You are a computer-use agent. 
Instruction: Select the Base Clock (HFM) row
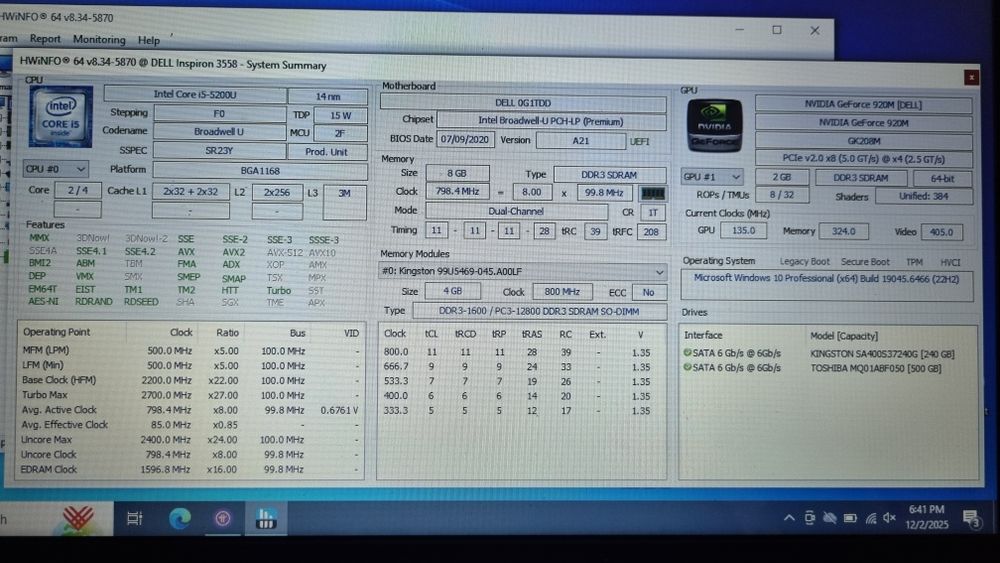point(190,380)
